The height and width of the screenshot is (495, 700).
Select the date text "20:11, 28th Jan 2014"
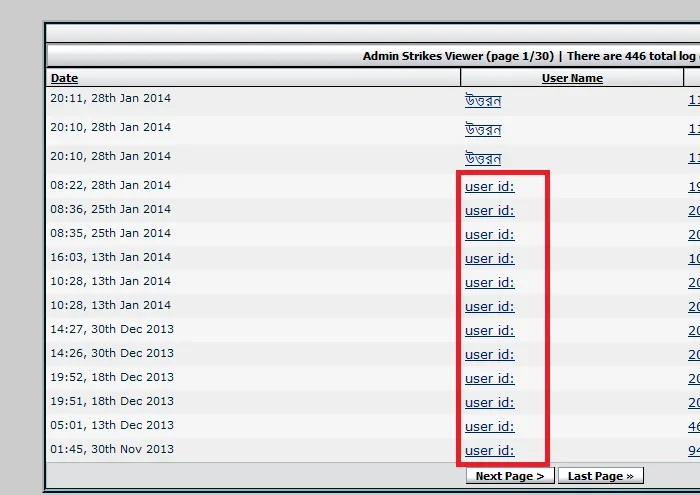tap(110, 98)
